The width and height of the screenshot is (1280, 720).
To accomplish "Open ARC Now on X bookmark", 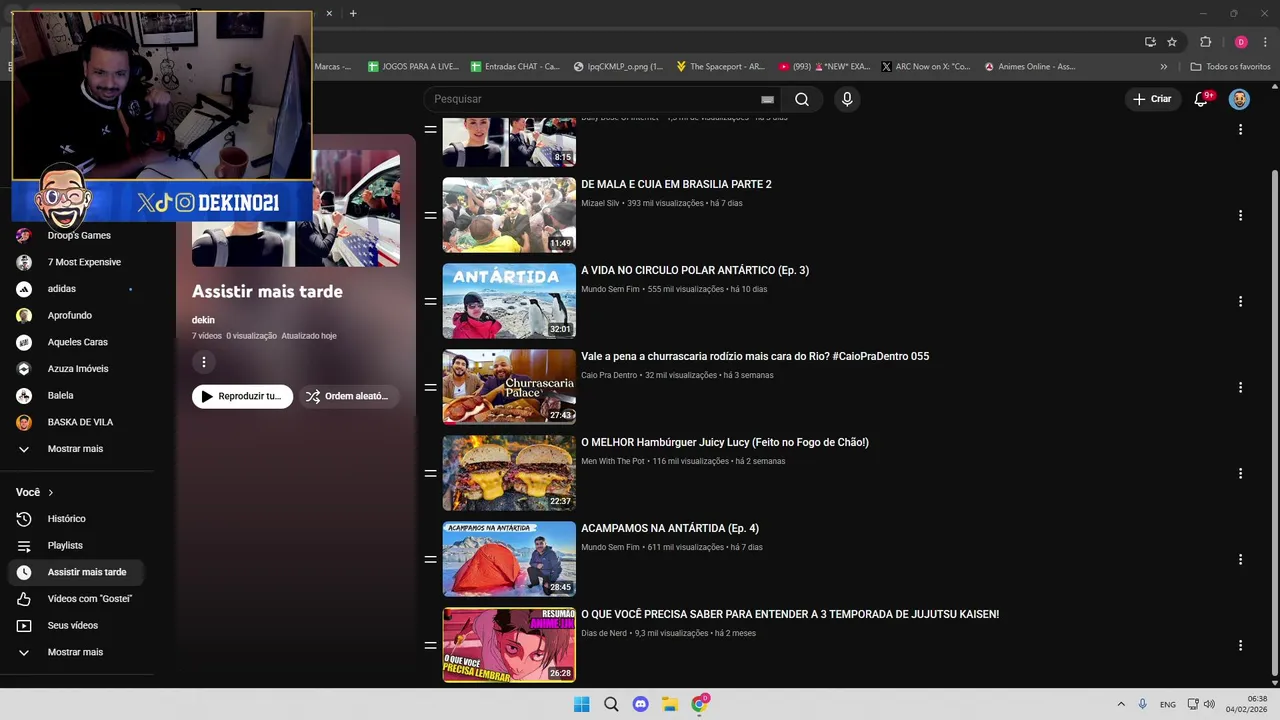I will [x=926, y=67].
